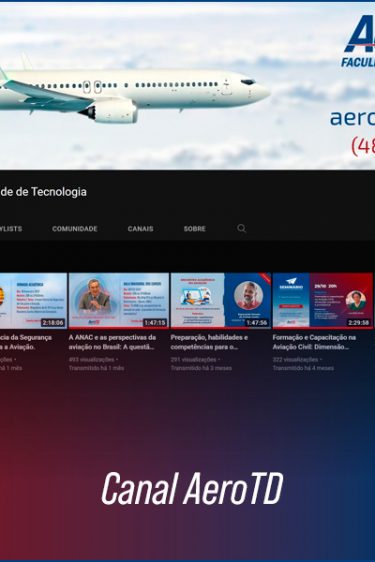The width and height of the screenshot is (375, 562).
Task: Click the 1:47:56 duration badge
Action: coord(257,323)
